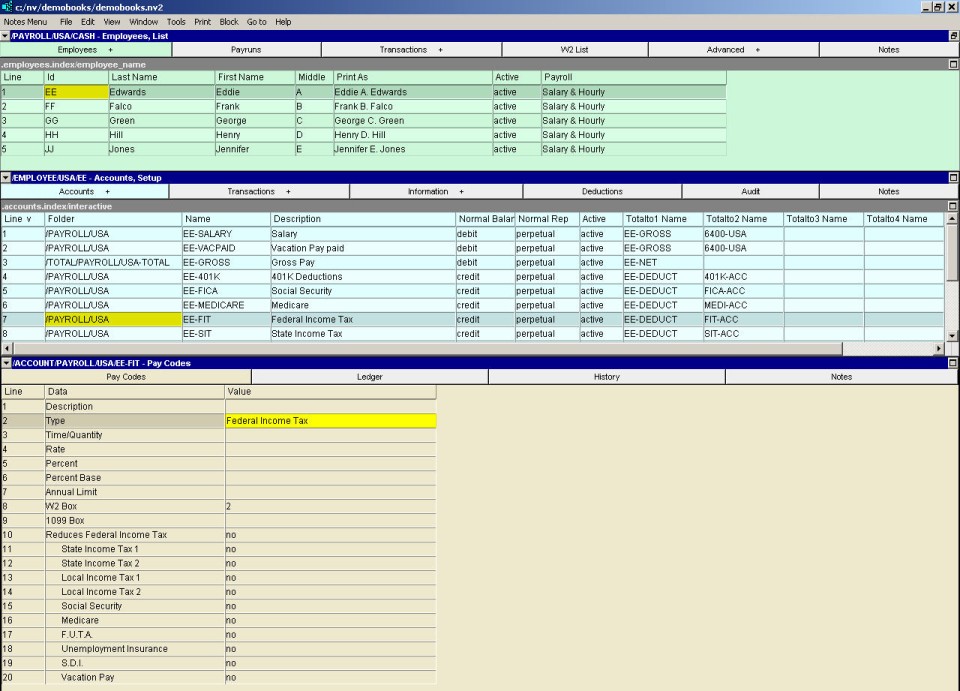Sort by the Last Name column header
This screenshot has height=691, width=960.
tap(160, 77)
